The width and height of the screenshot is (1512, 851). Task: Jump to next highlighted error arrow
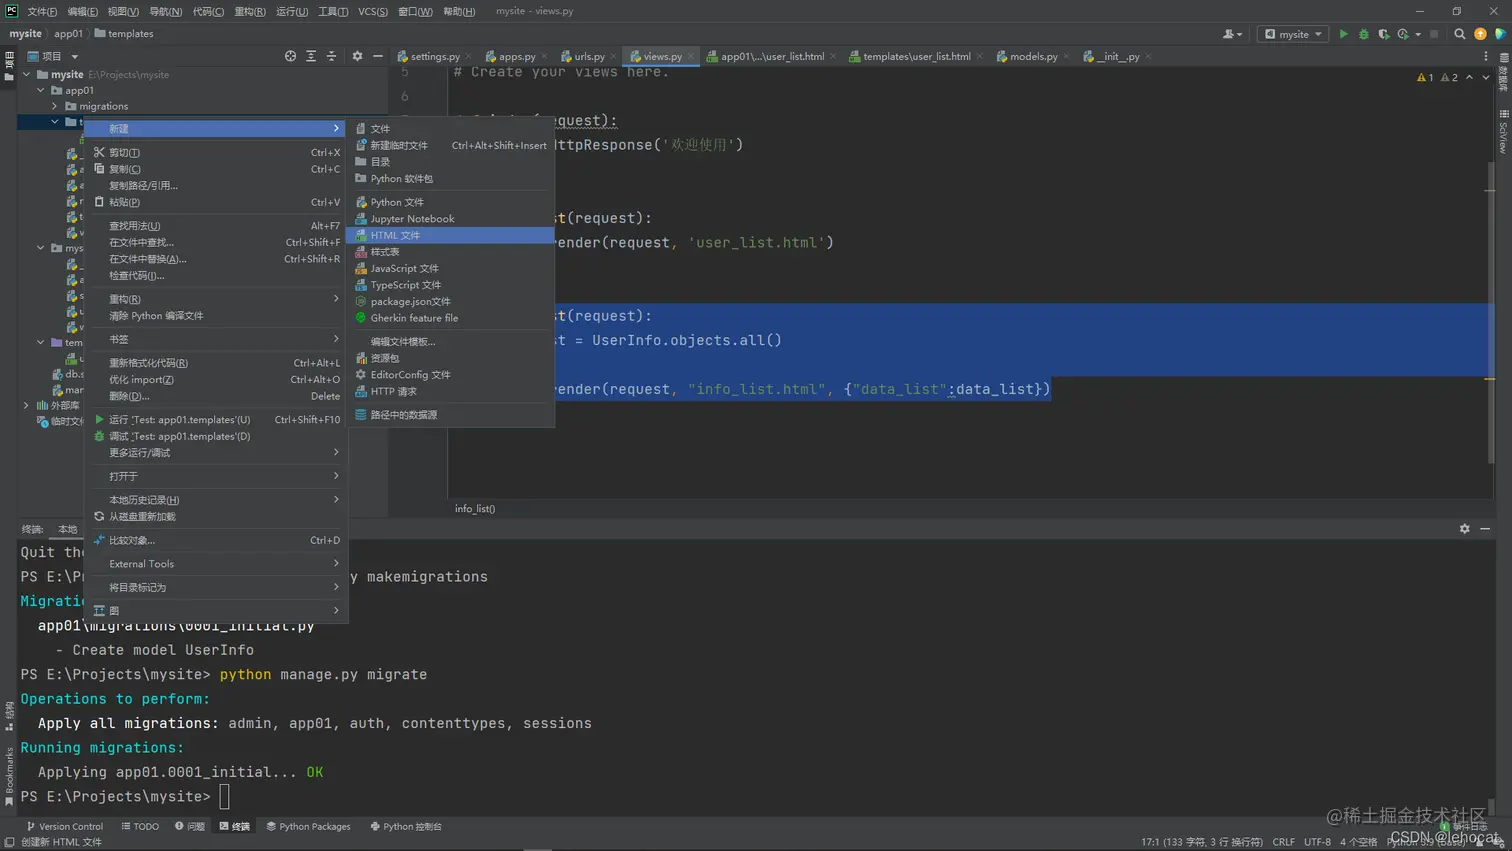pyautogui.click(x=1485, y=77)
